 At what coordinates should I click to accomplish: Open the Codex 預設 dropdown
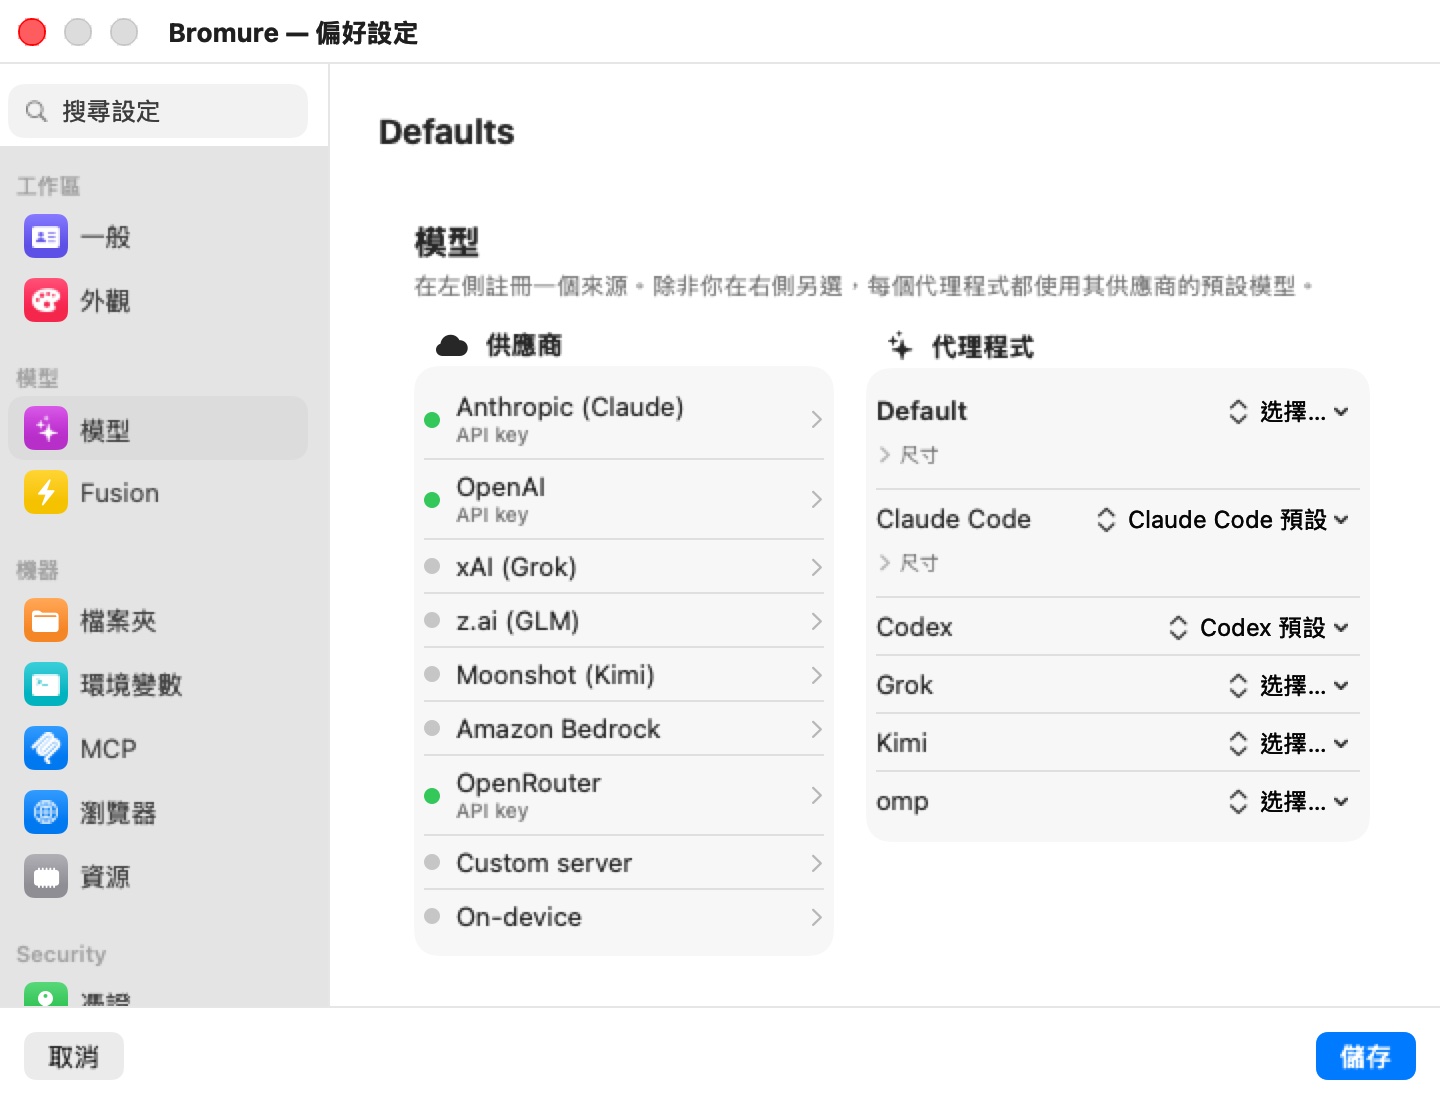(x=1259, y=627)
